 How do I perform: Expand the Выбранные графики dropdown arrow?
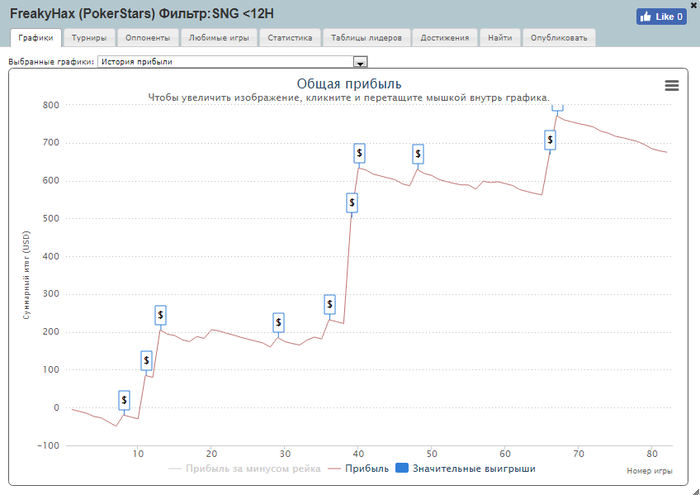360,62
